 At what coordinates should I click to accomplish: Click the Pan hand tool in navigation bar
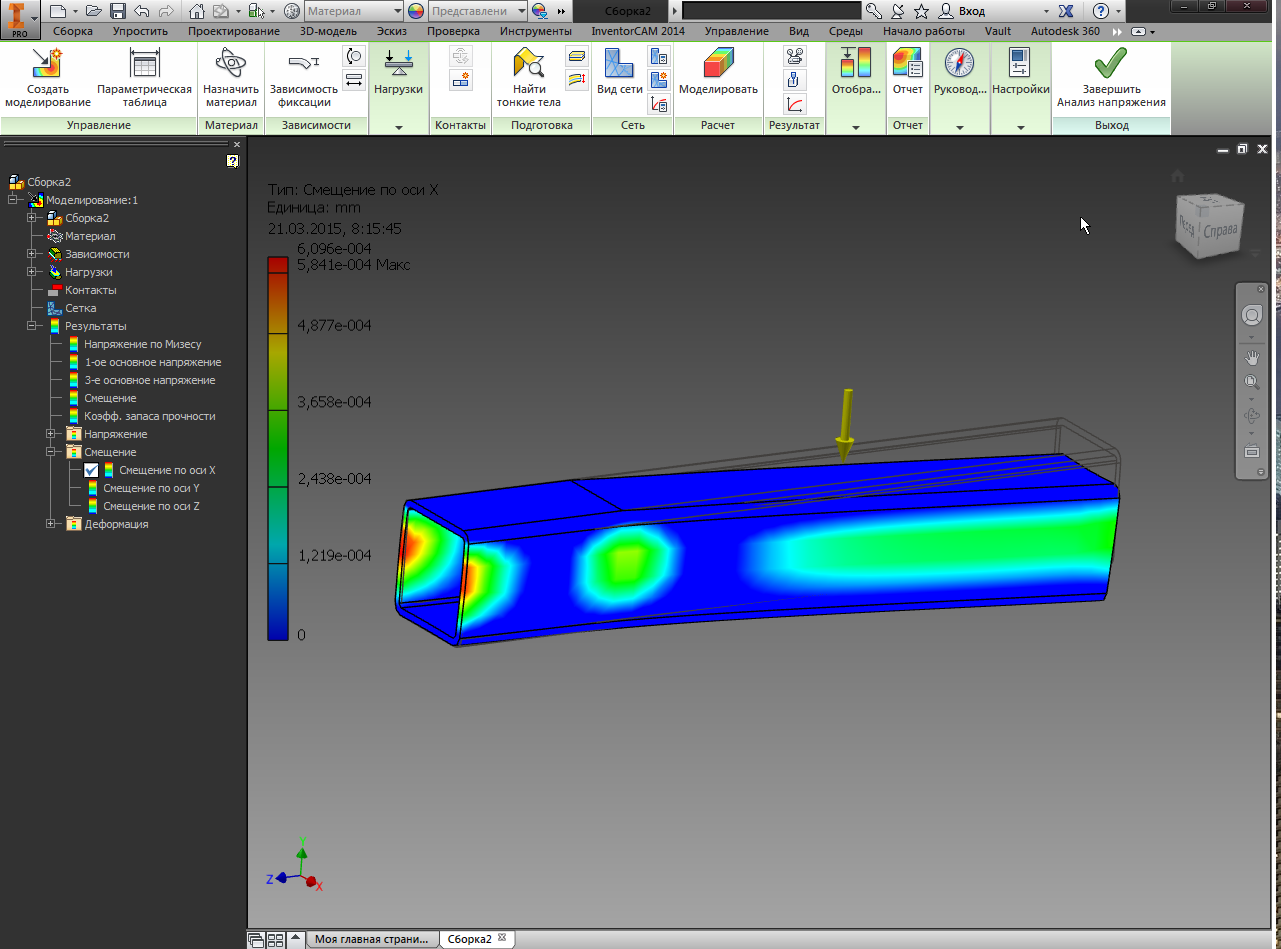click(1251, 357)
